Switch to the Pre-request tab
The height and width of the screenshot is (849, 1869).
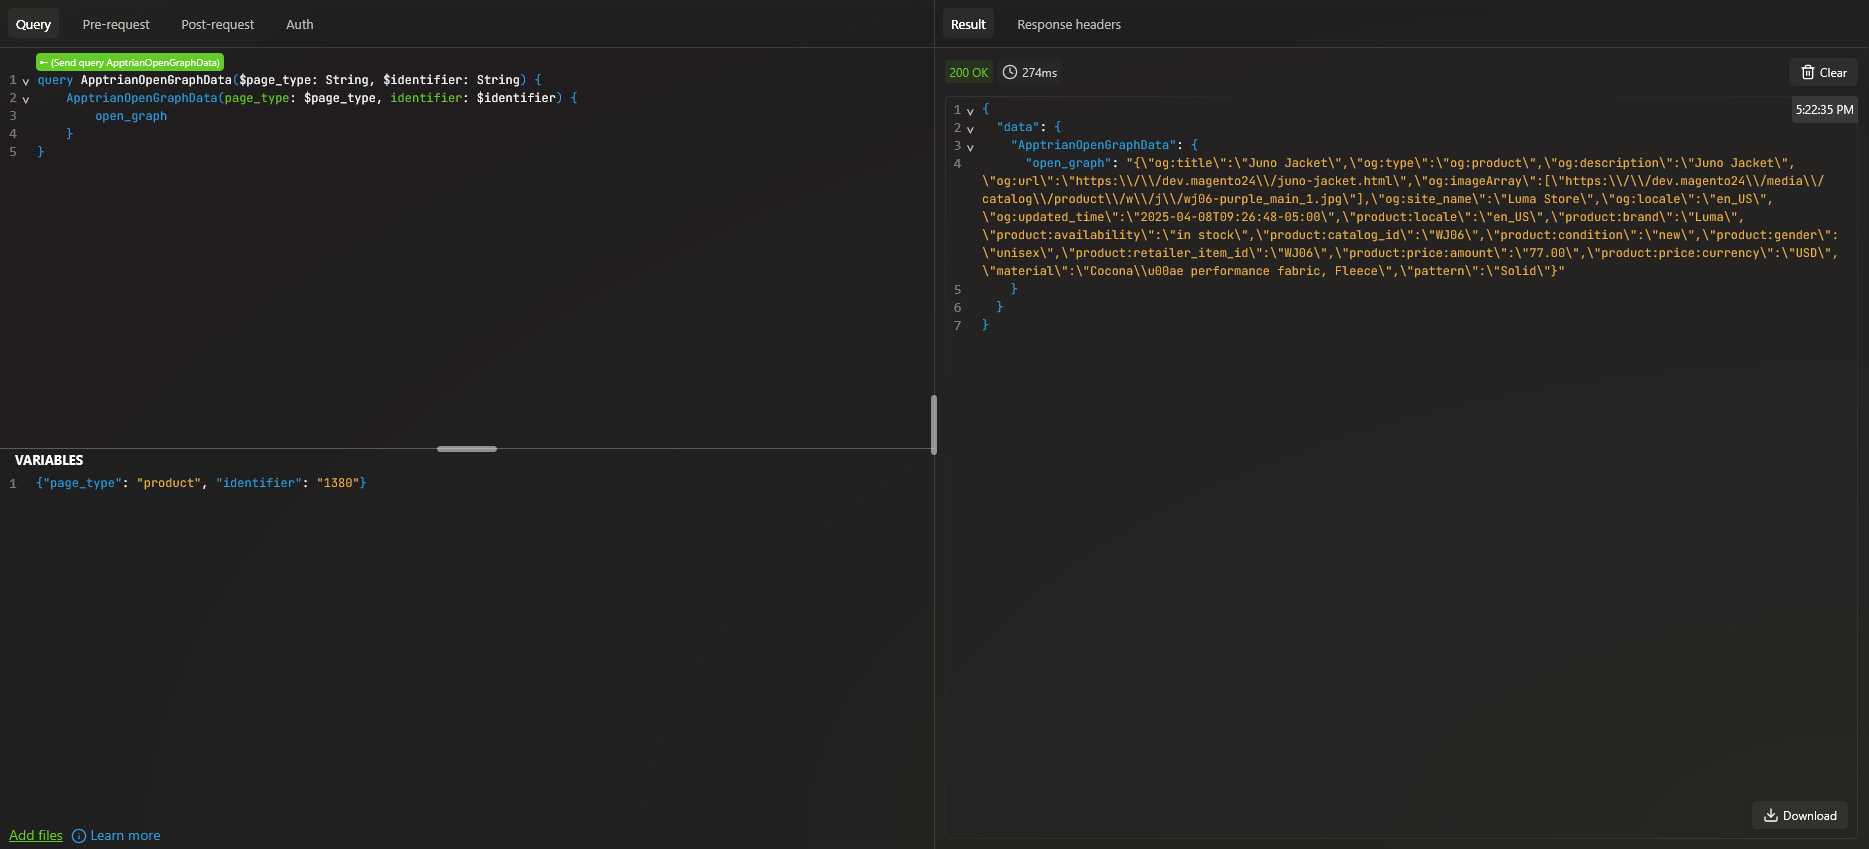pos(116,24)
